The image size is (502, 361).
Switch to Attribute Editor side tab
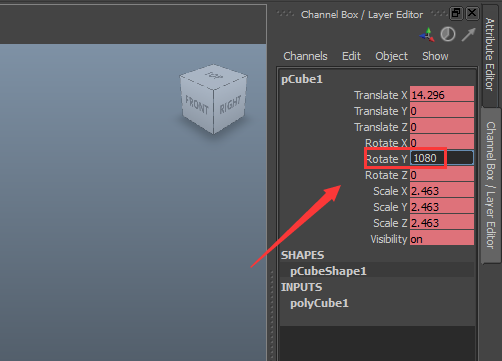(x=489, y=54)
